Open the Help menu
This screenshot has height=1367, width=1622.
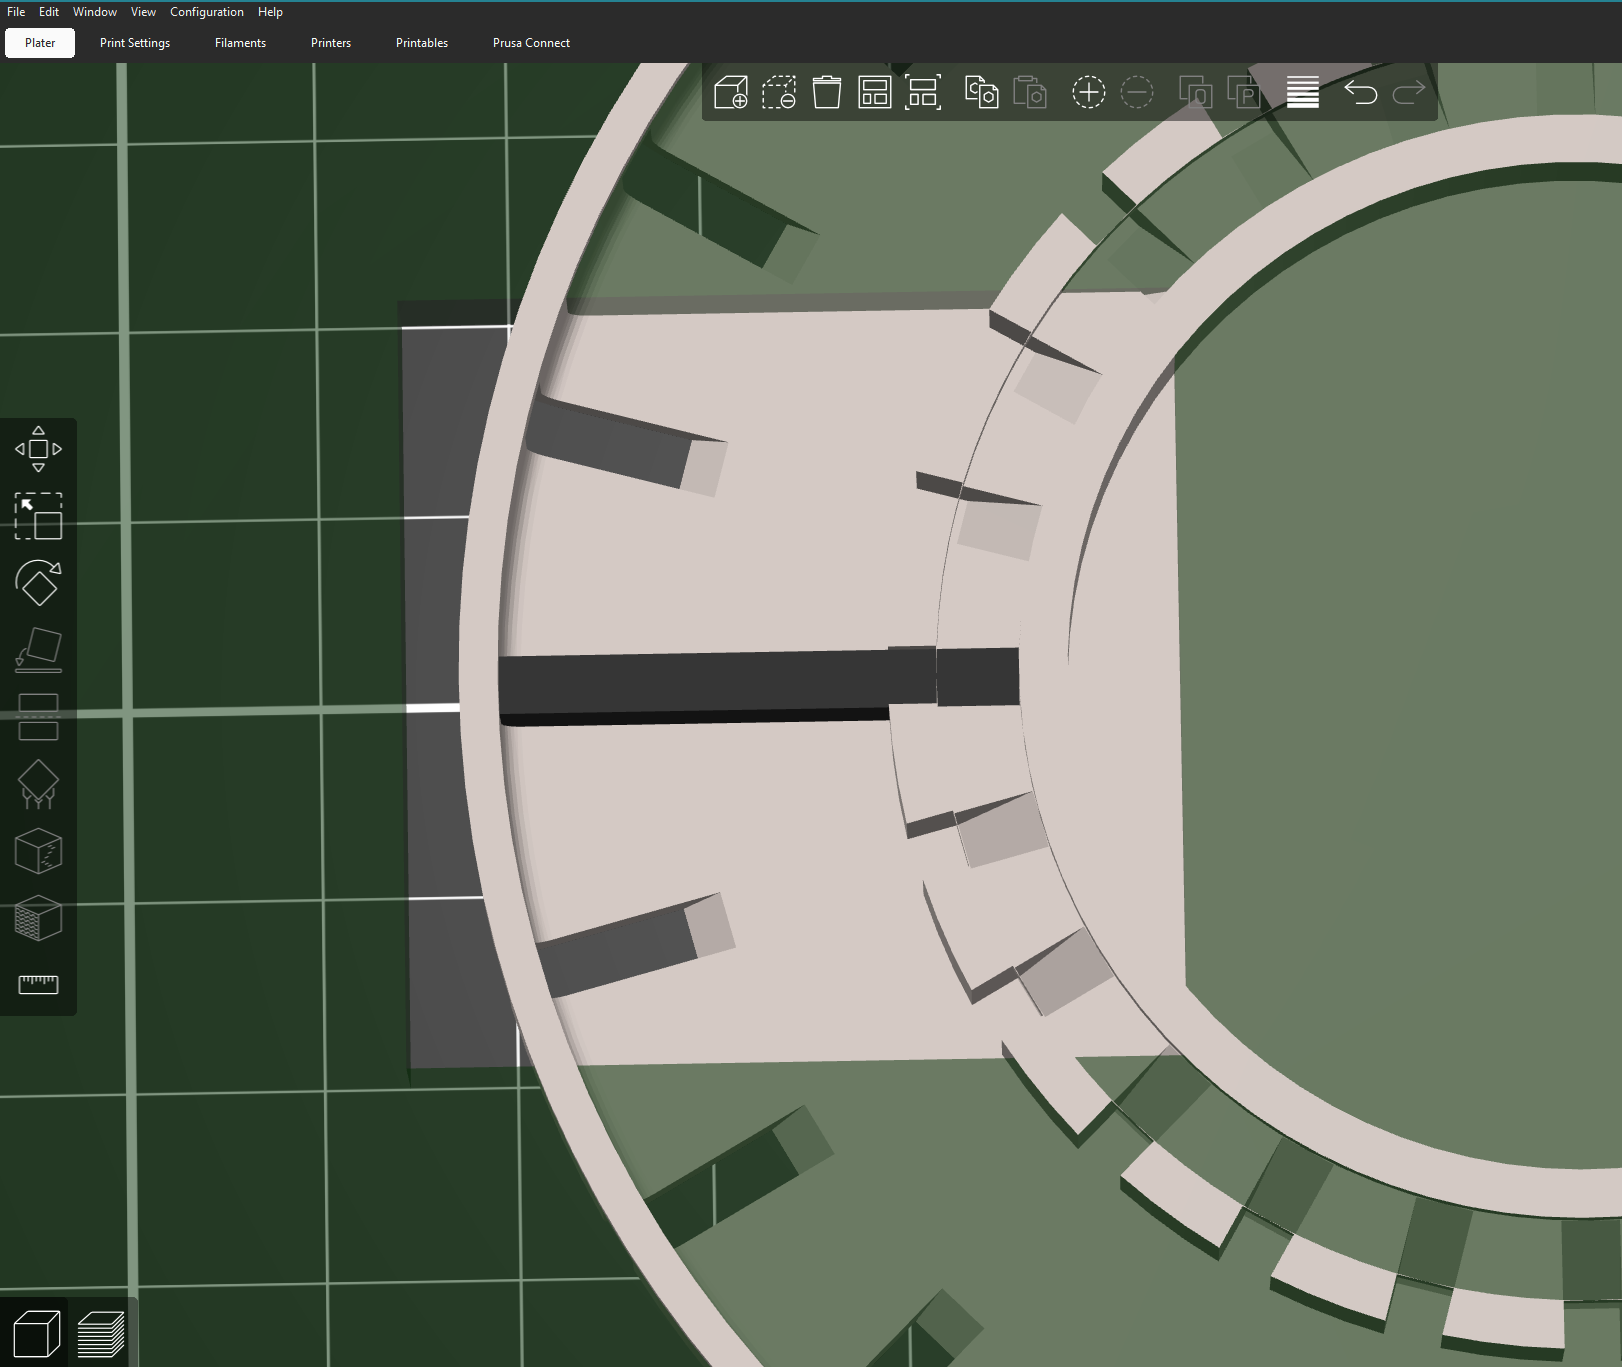[x=270, y=12]
